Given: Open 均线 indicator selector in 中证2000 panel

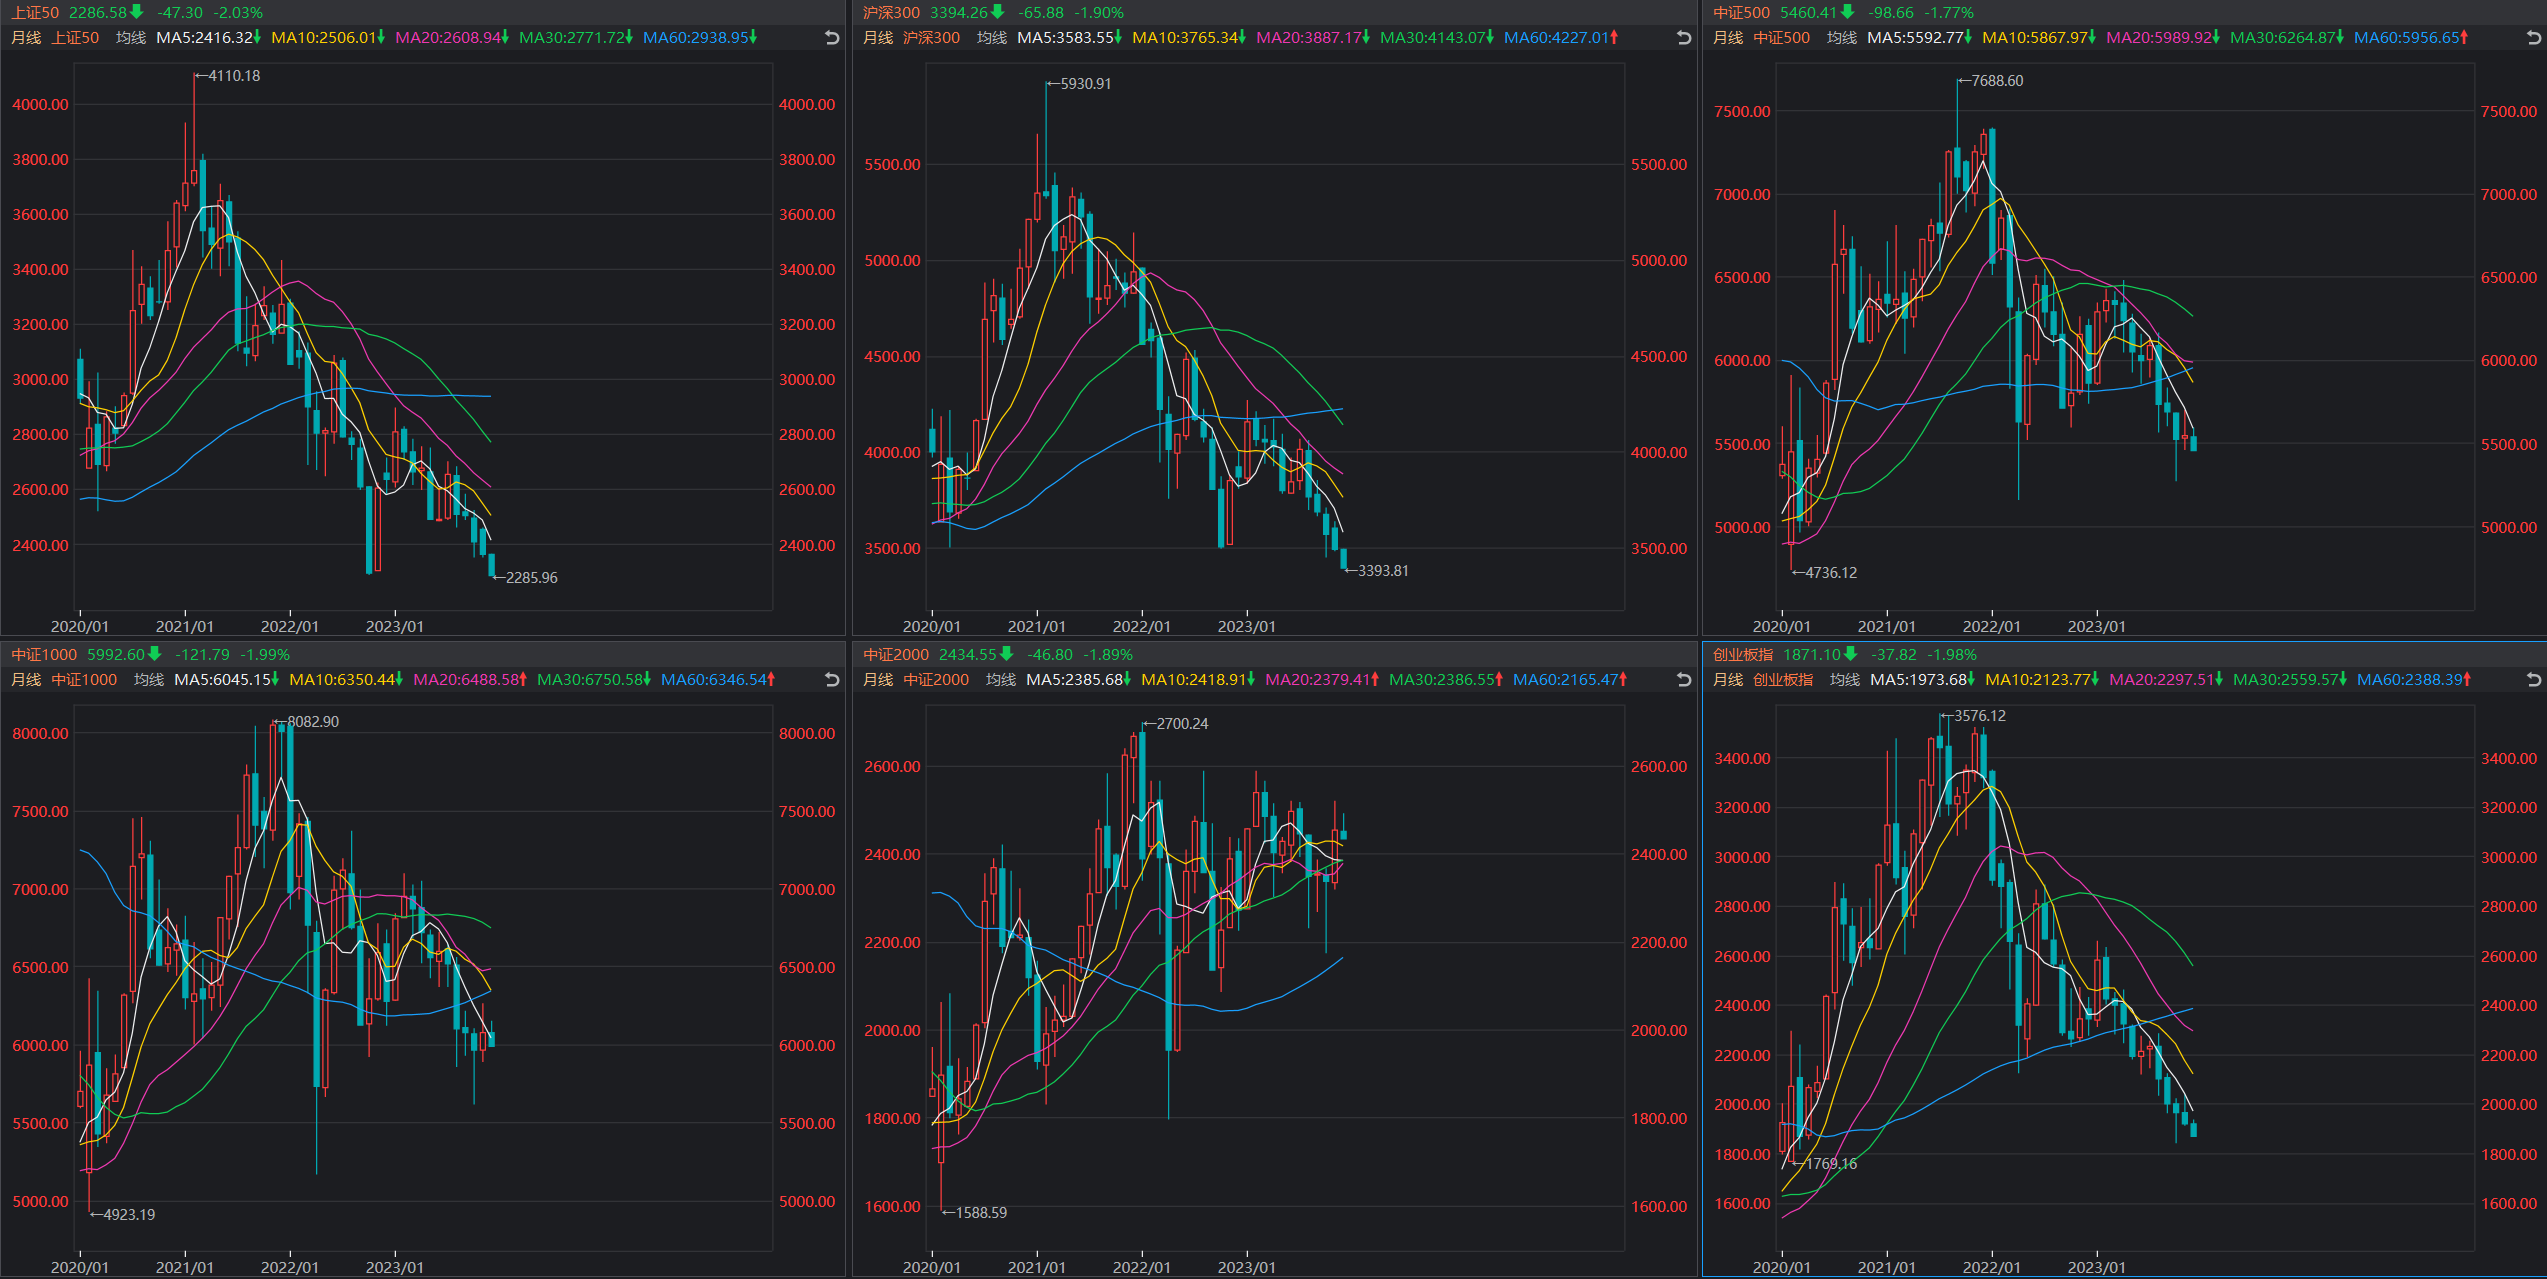Looking at the screenshot, I should (x=1000, y=680).
